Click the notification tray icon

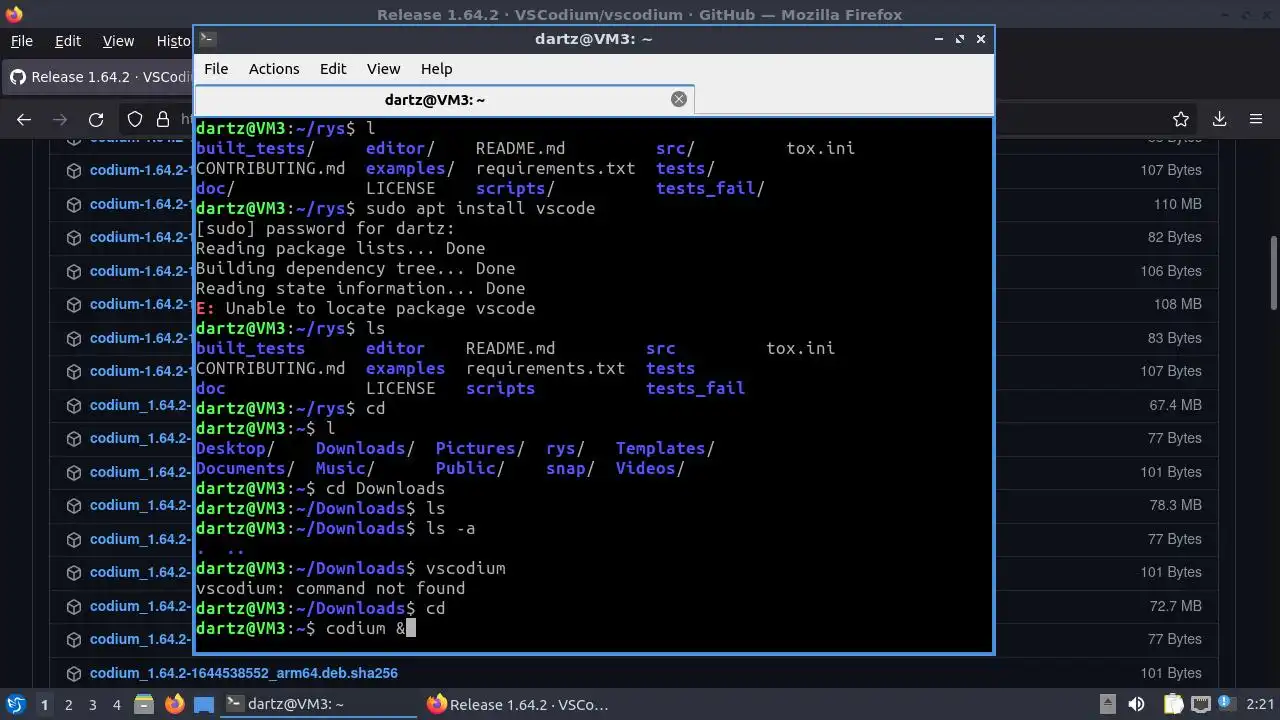click(1226, 704)
